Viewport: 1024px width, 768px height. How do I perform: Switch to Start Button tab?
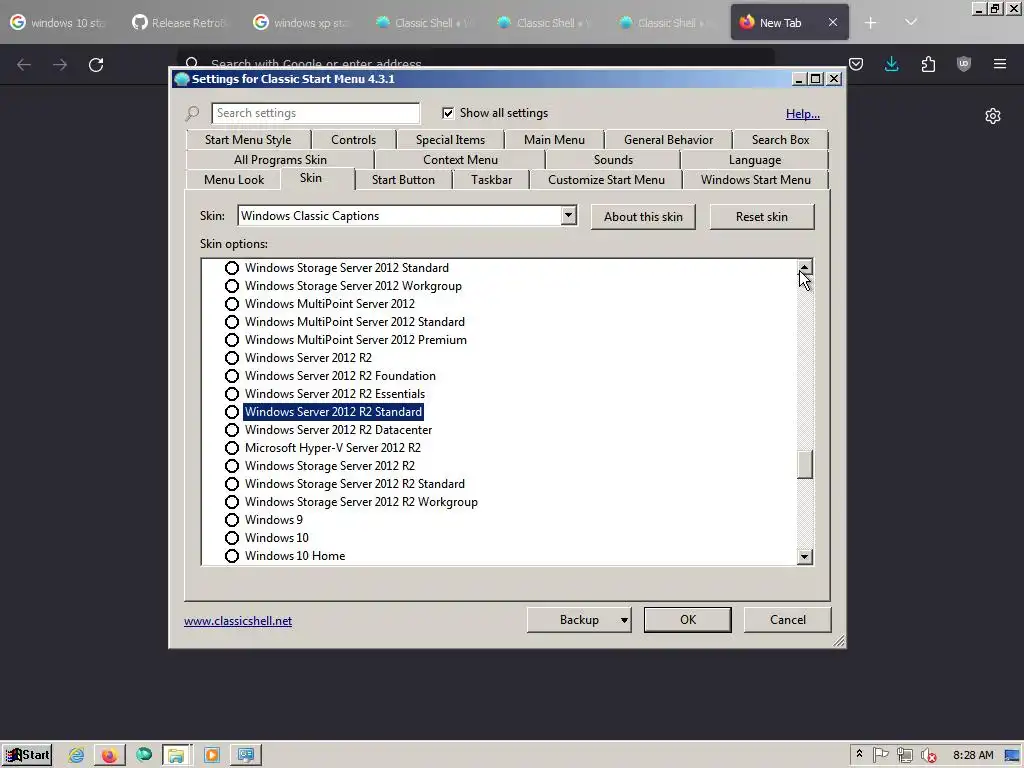tap(404, 180)
